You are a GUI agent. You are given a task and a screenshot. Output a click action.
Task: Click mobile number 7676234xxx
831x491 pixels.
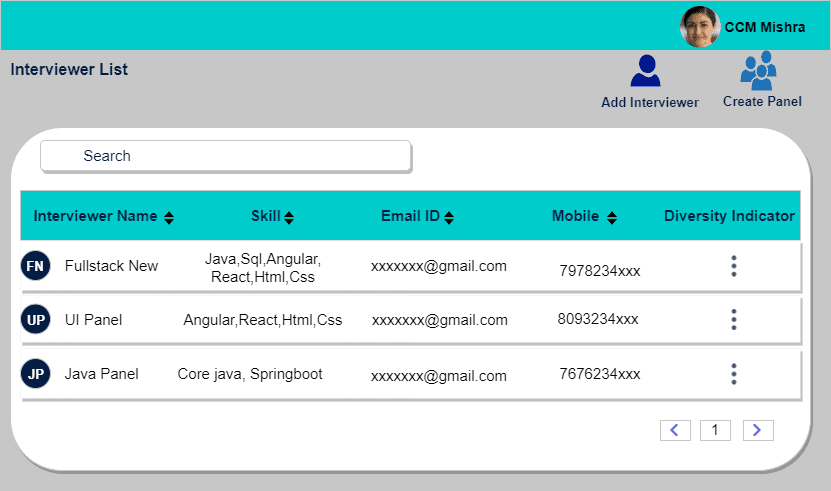[x=600, y=374]
